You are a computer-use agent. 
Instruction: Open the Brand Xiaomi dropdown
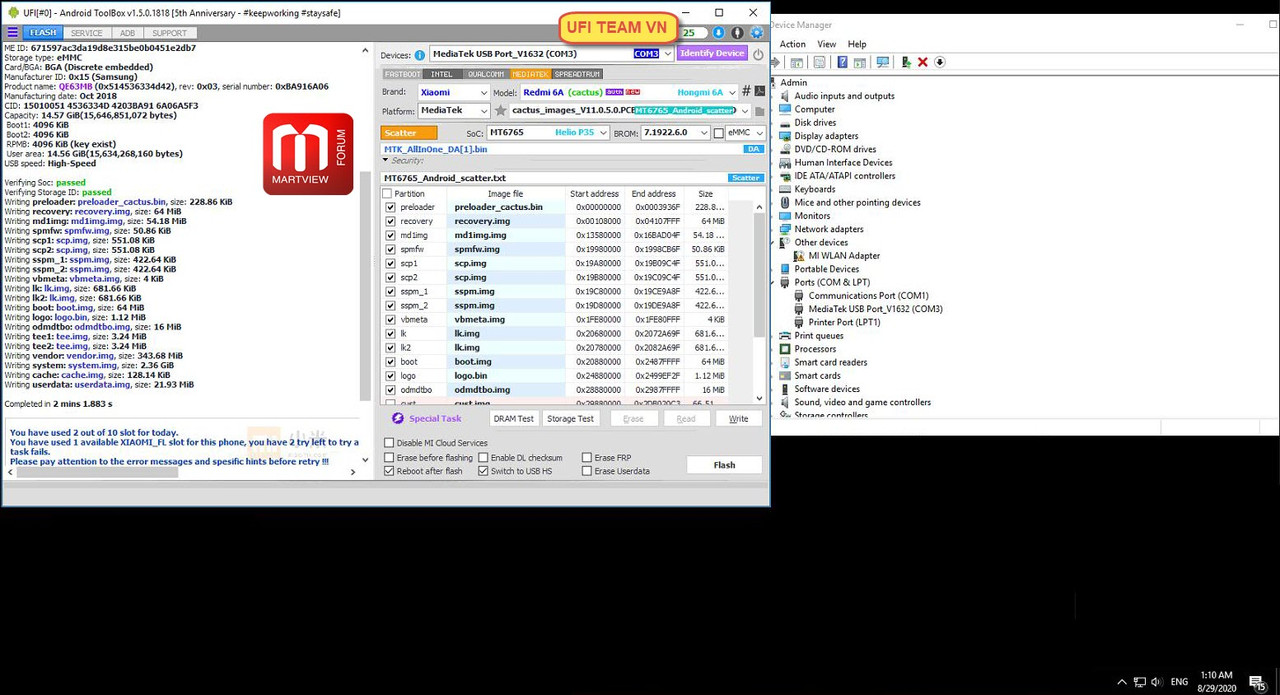coord(483,92)
